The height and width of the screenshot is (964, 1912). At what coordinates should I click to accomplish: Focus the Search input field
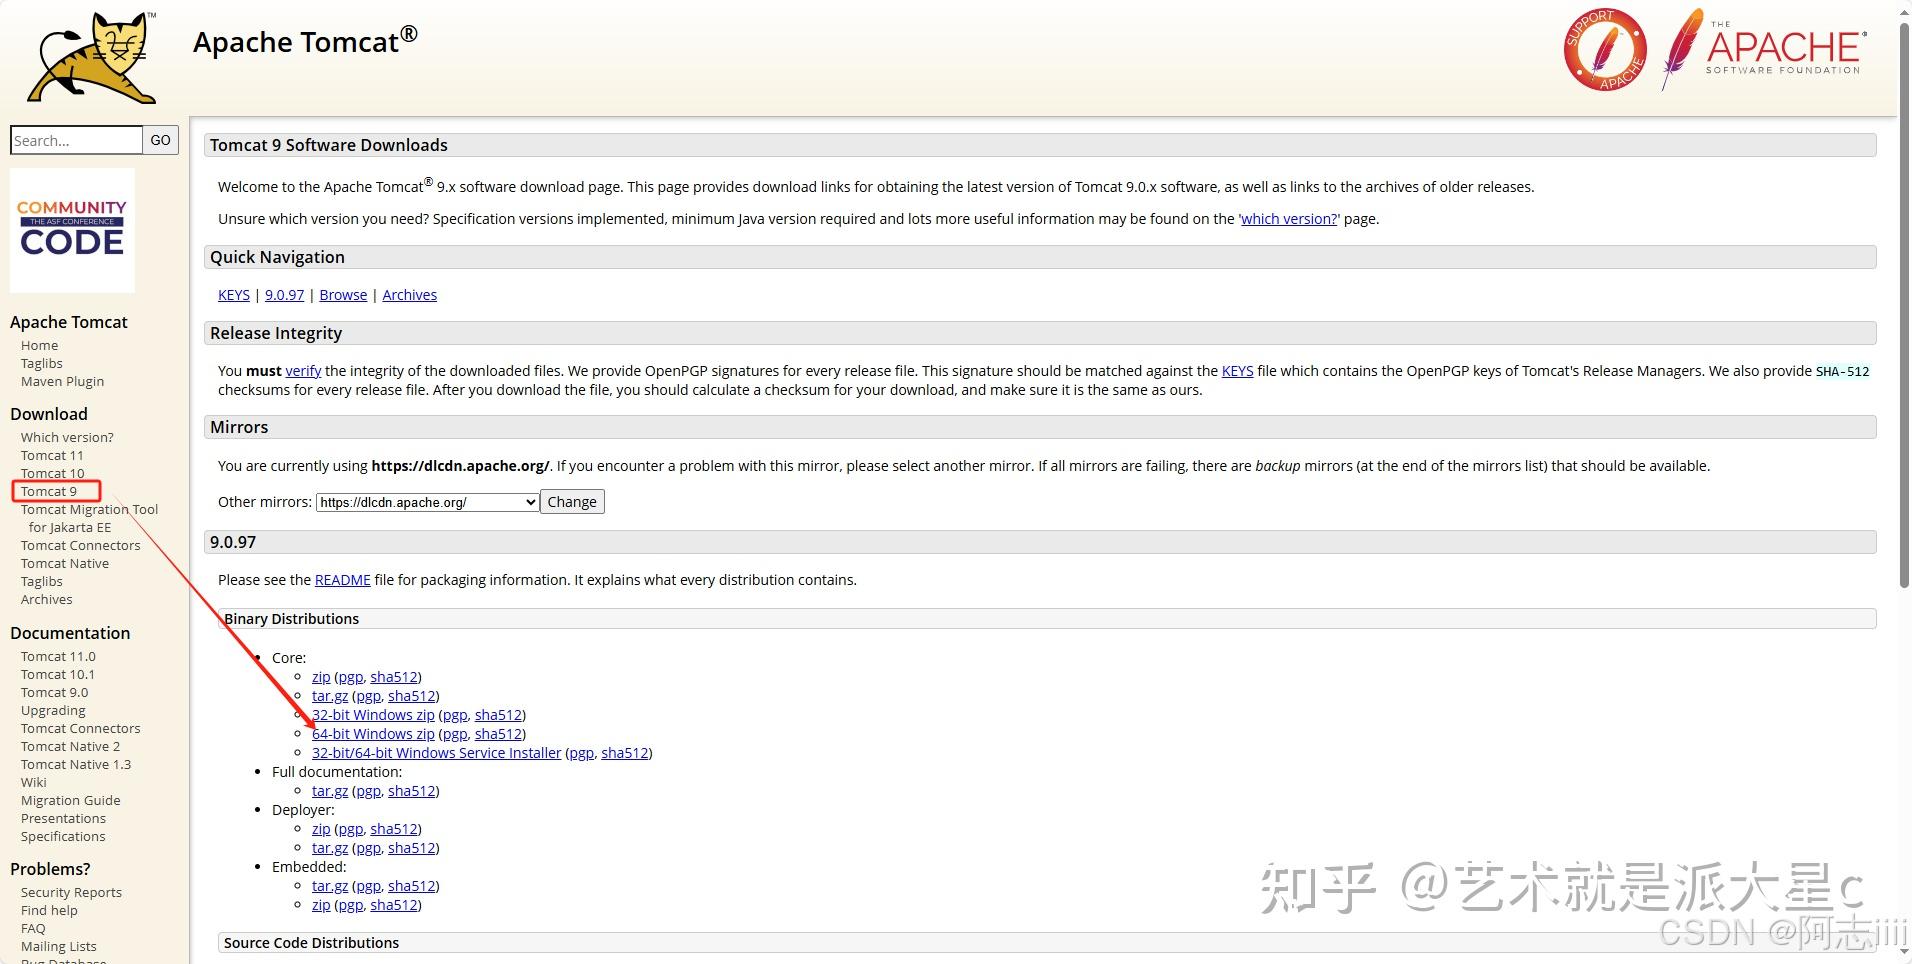[76, 140]
